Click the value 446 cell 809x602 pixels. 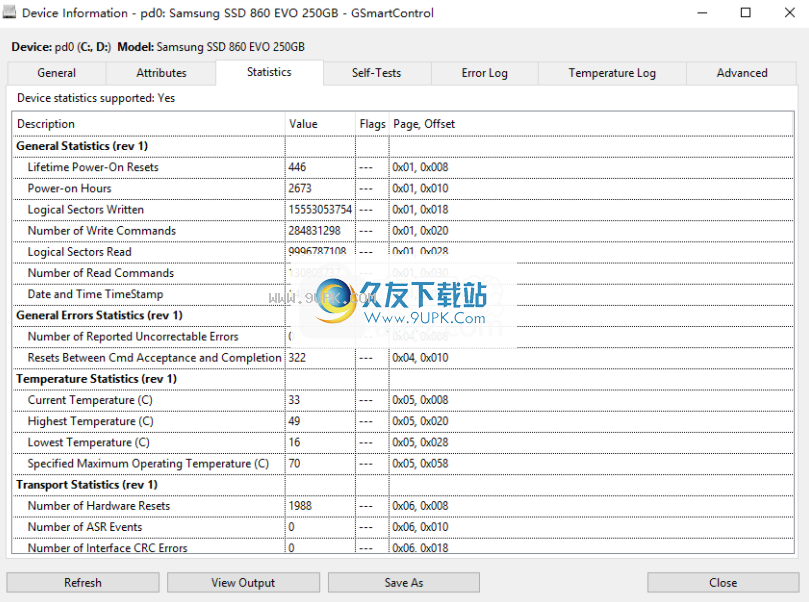click(x=320, y=167)
